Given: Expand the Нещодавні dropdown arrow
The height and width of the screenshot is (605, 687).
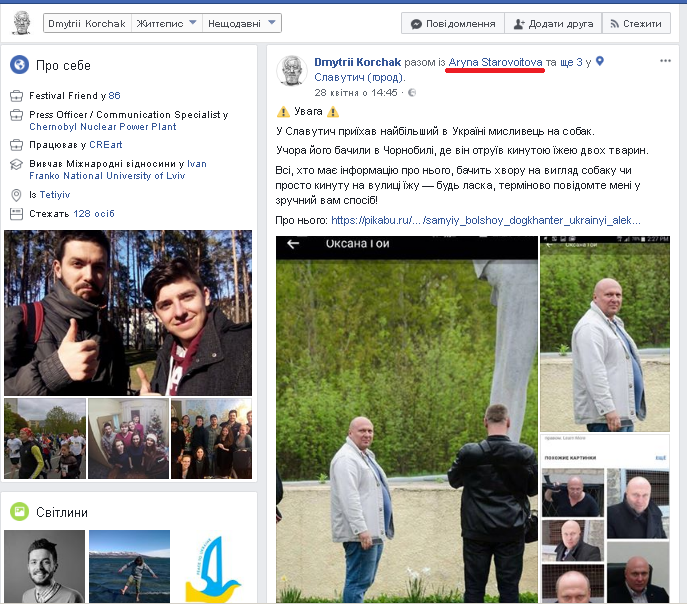Looking at the screenshot, I should click(x=272, y=22).
